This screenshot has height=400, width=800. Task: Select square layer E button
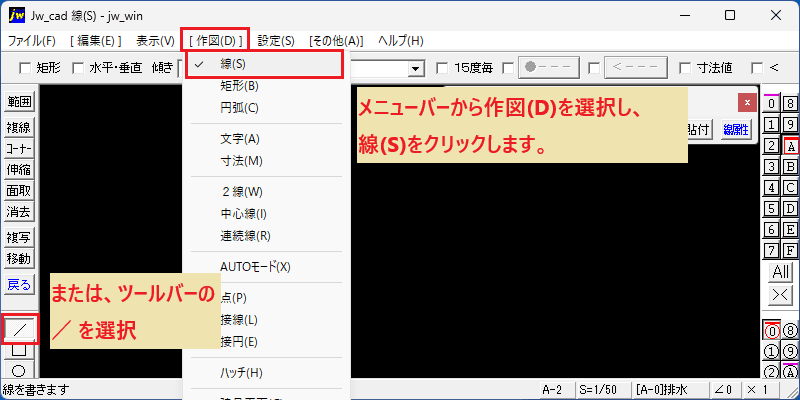(x=791, y=230)
